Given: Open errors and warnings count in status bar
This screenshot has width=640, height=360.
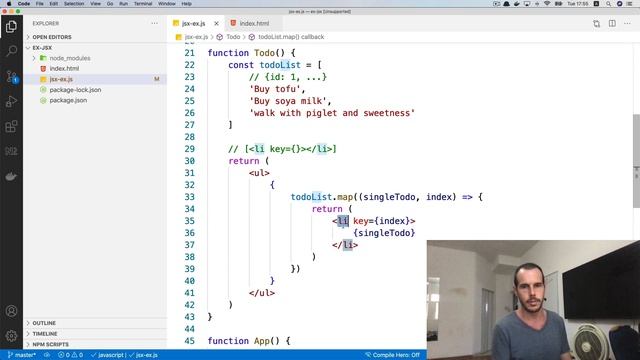Looking at the screenshot, I should (x=70, y=355).
